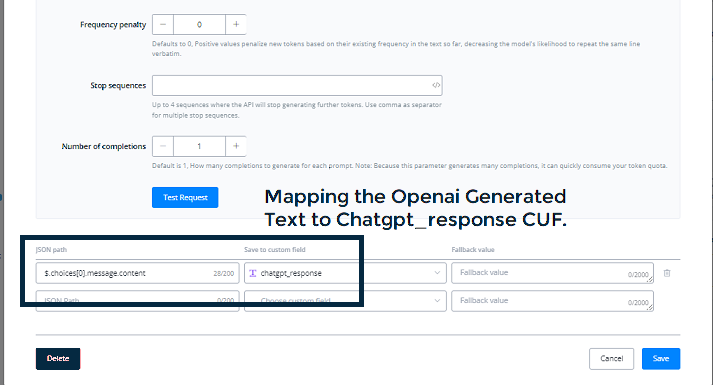This screenshot has width=713, height=385.
Task: Click the first row Fallback value field
Action: click(x=552, y=273)
